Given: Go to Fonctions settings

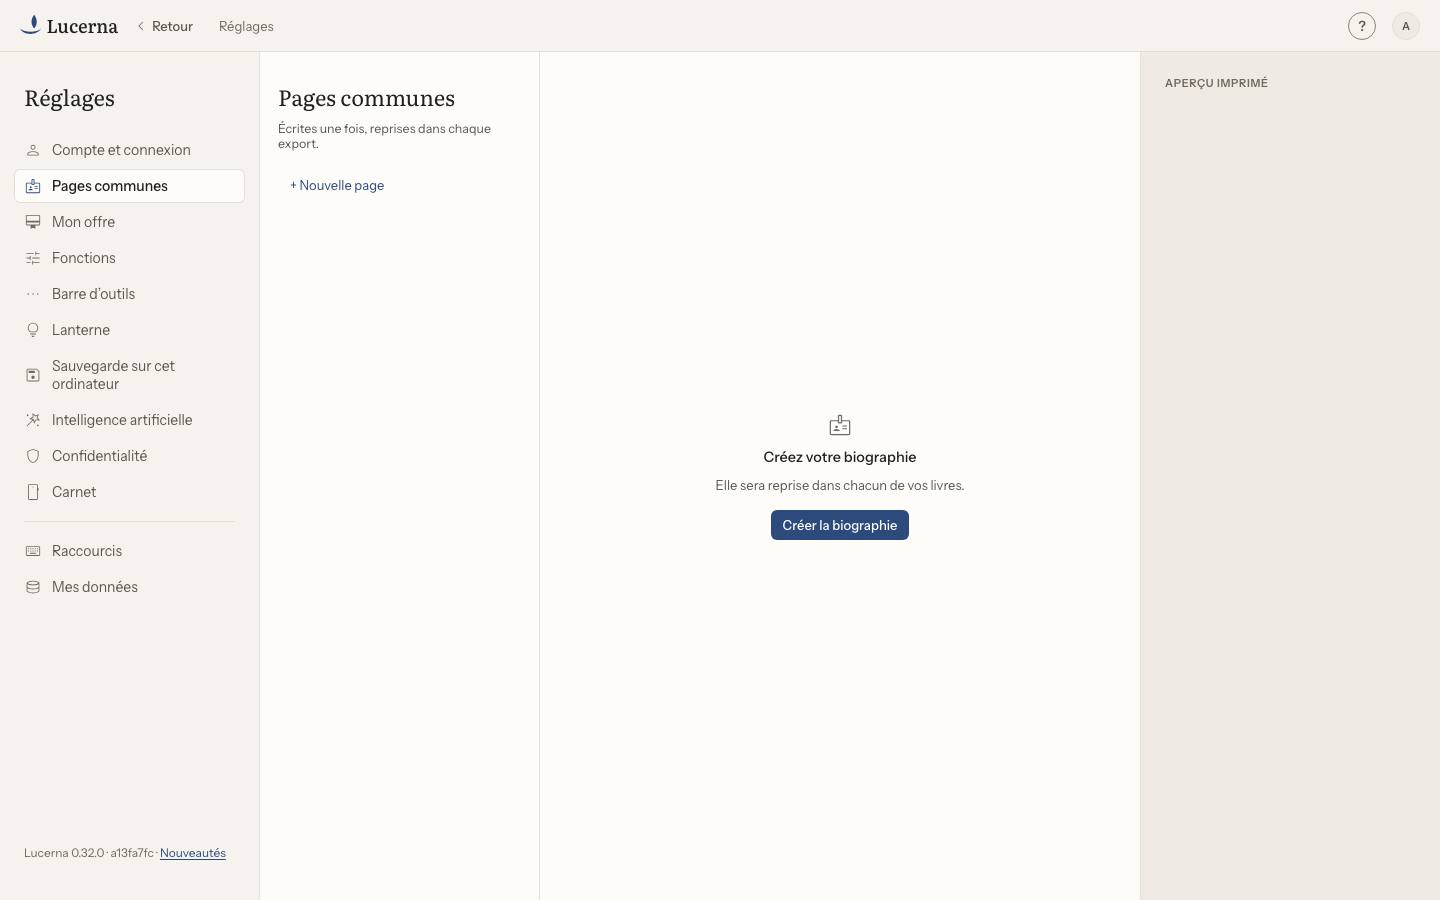Looking at the screenshot, I should click(130, 258).
